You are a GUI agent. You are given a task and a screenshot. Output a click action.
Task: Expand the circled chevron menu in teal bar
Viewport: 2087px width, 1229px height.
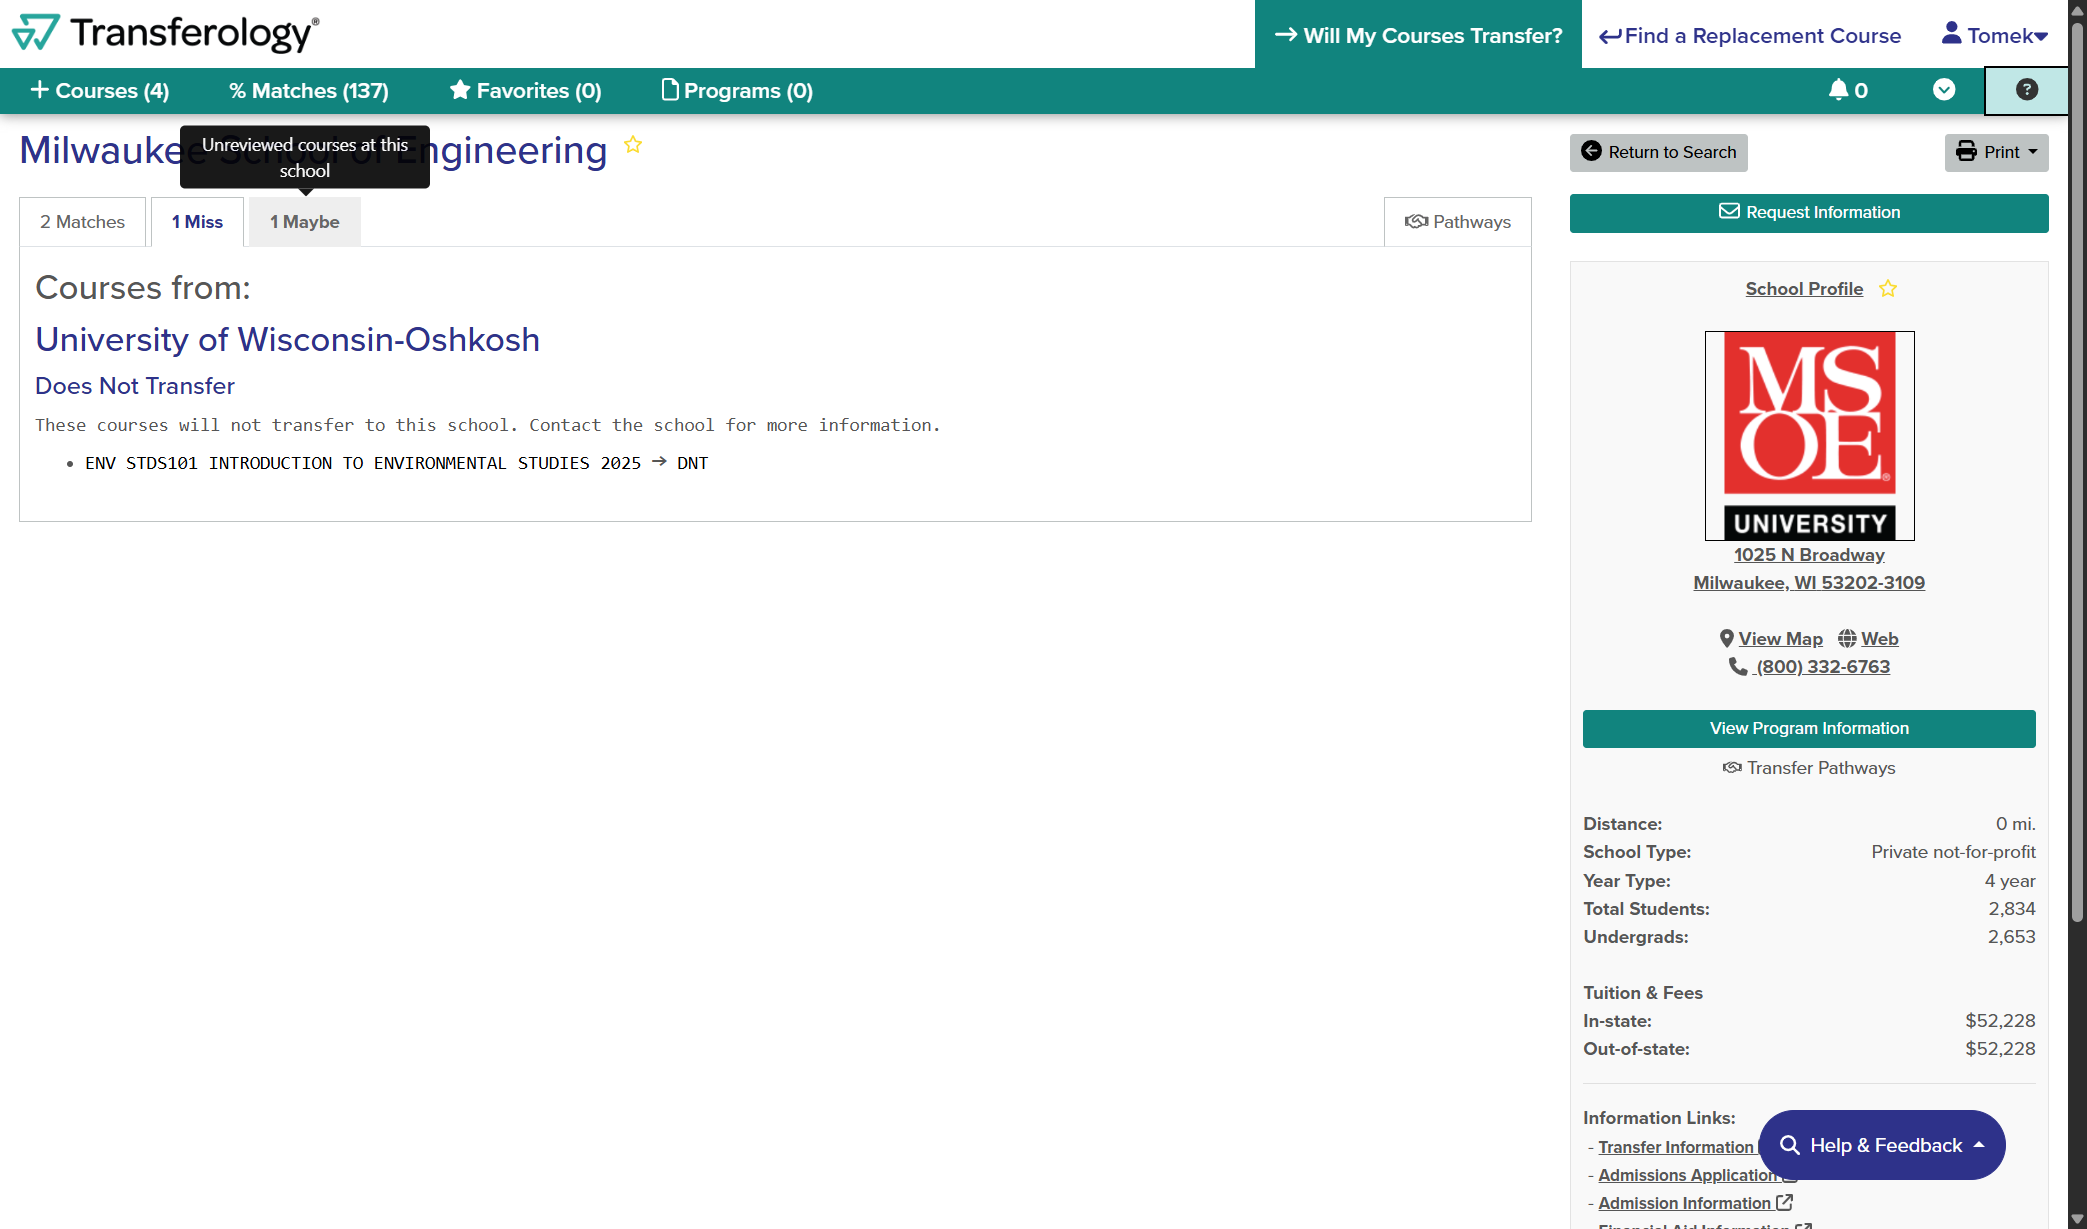(x=1943, y=90)
